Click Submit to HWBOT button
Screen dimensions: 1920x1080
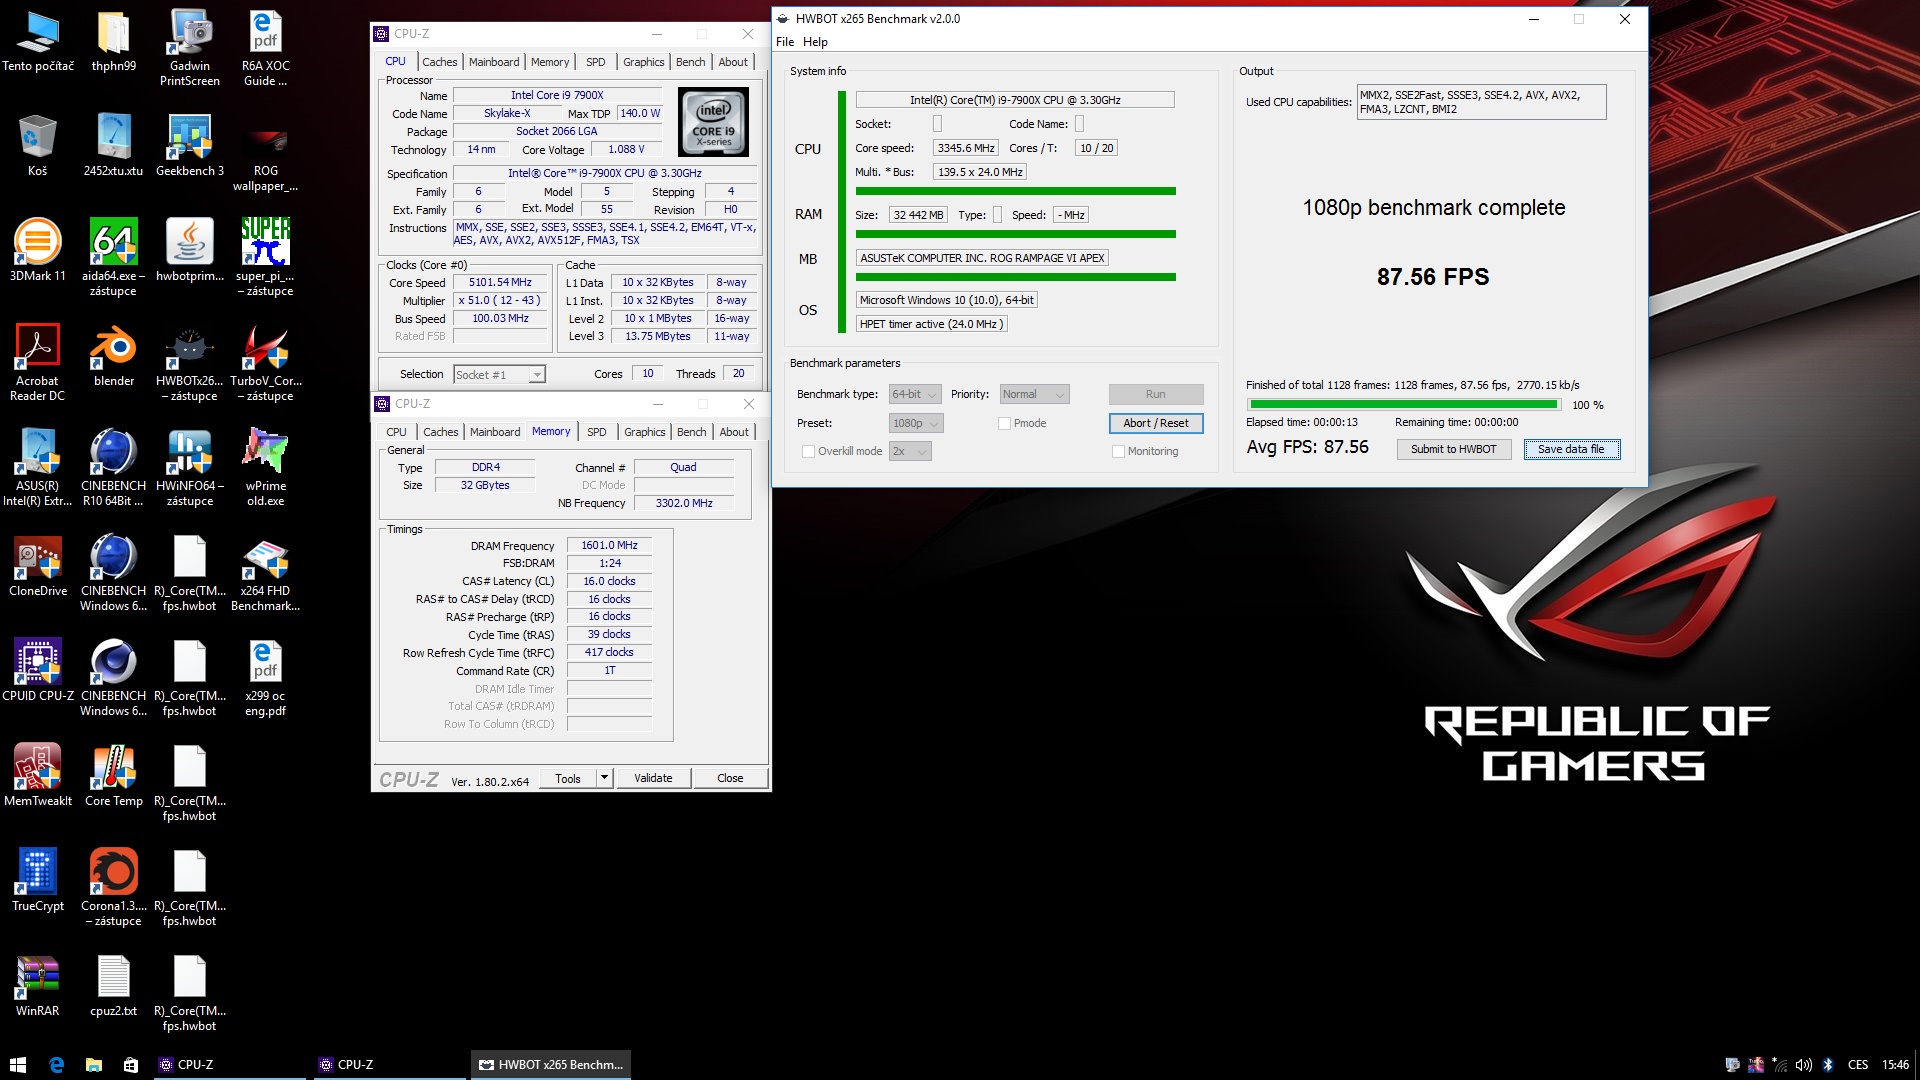click(1453, 449)
